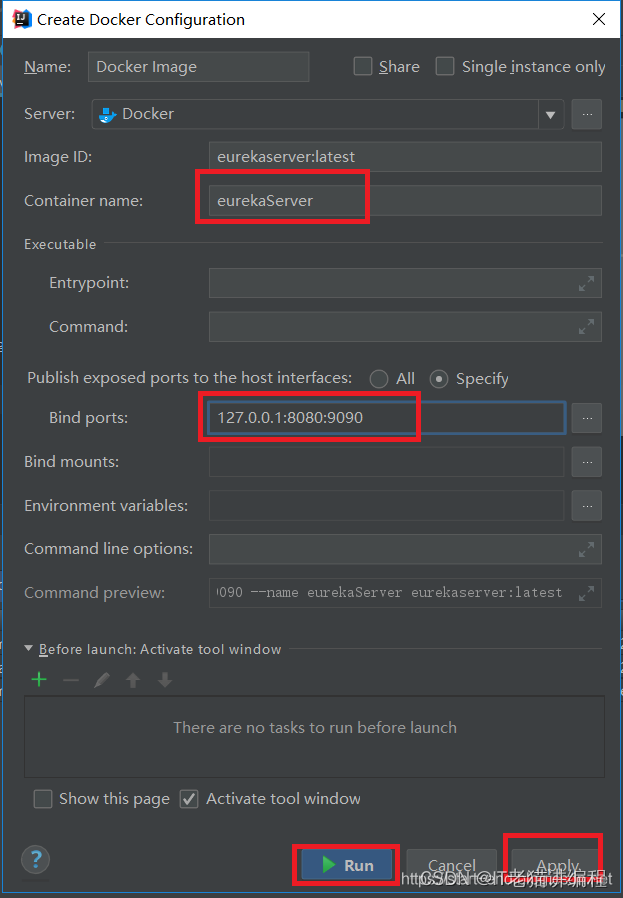
Task: Open the Bind mounts ellipsis dialog
Action: 587,462
